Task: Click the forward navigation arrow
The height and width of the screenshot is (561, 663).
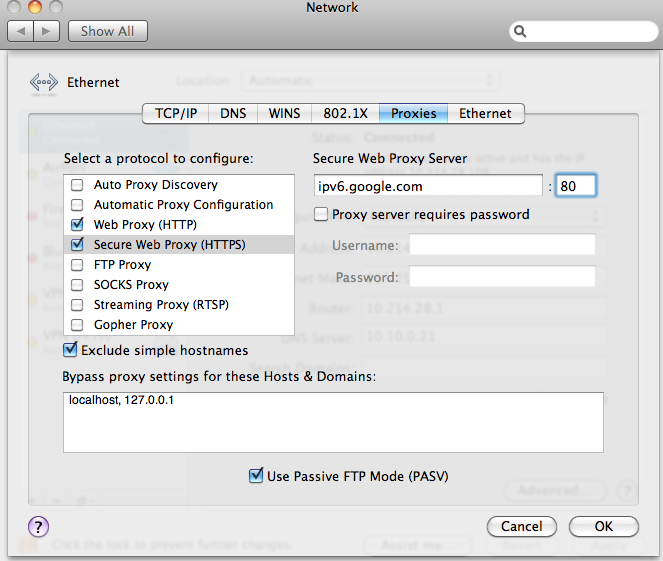Action: pyautogui.click(x=46, y=31)
